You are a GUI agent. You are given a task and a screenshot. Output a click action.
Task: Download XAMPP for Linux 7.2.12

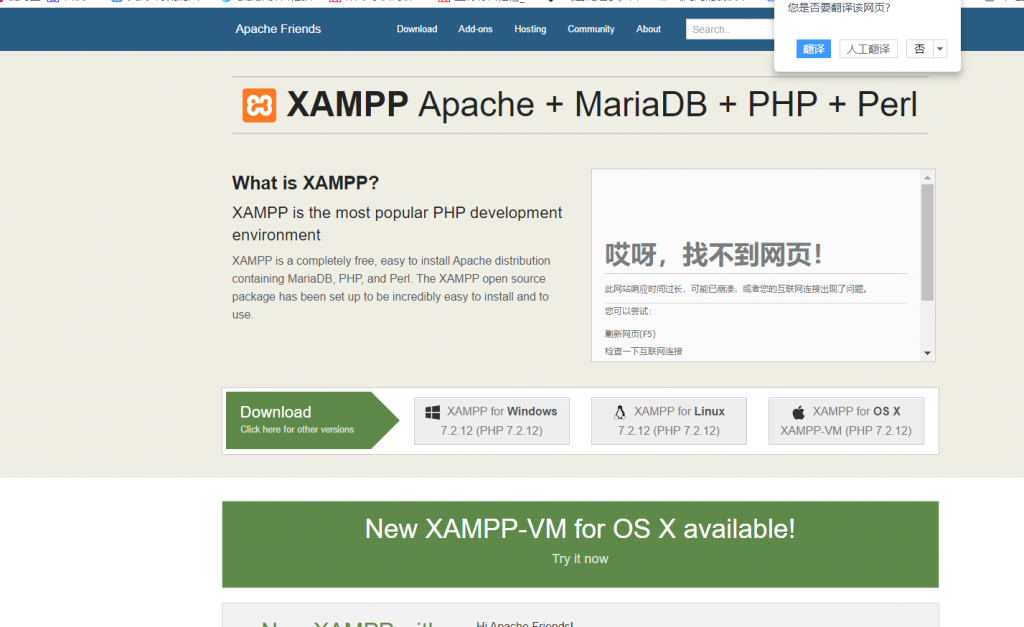669,421
